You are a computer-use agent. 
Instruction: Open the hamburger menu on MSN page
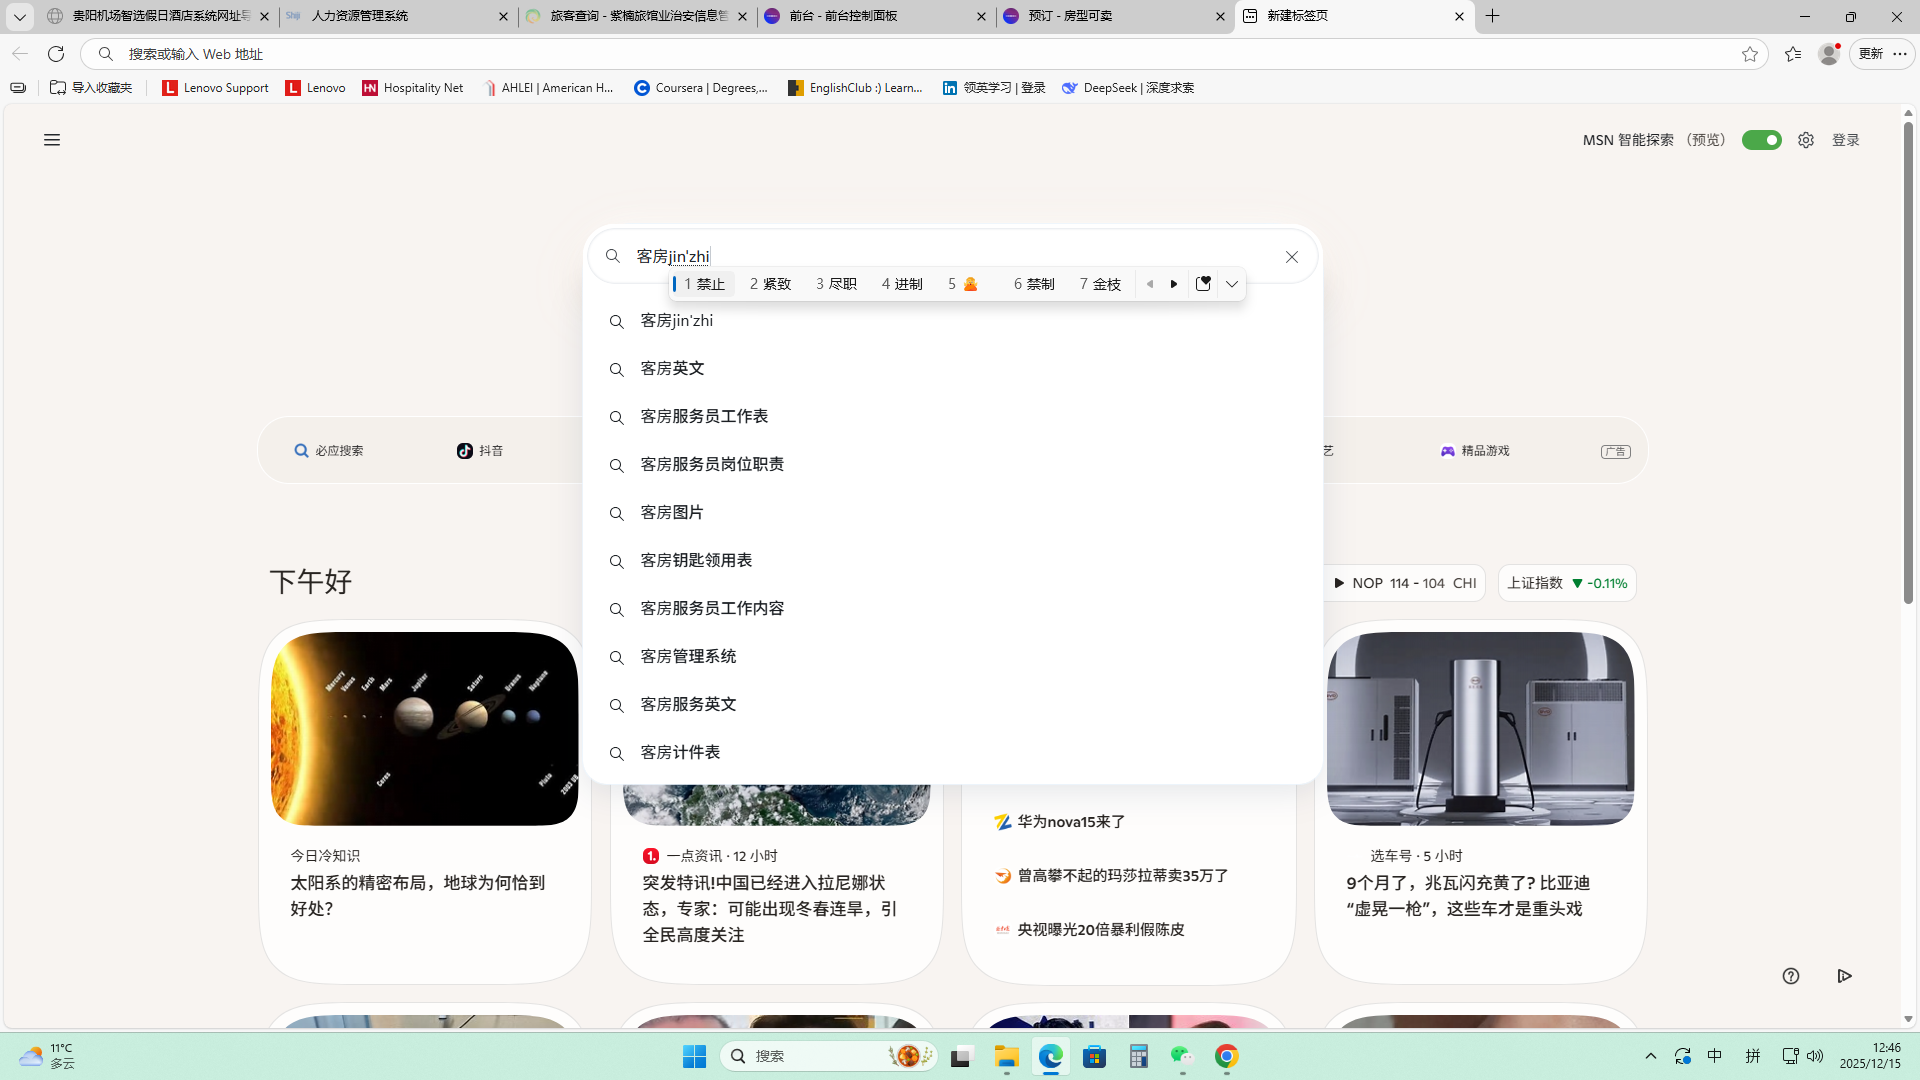point(52,140)
